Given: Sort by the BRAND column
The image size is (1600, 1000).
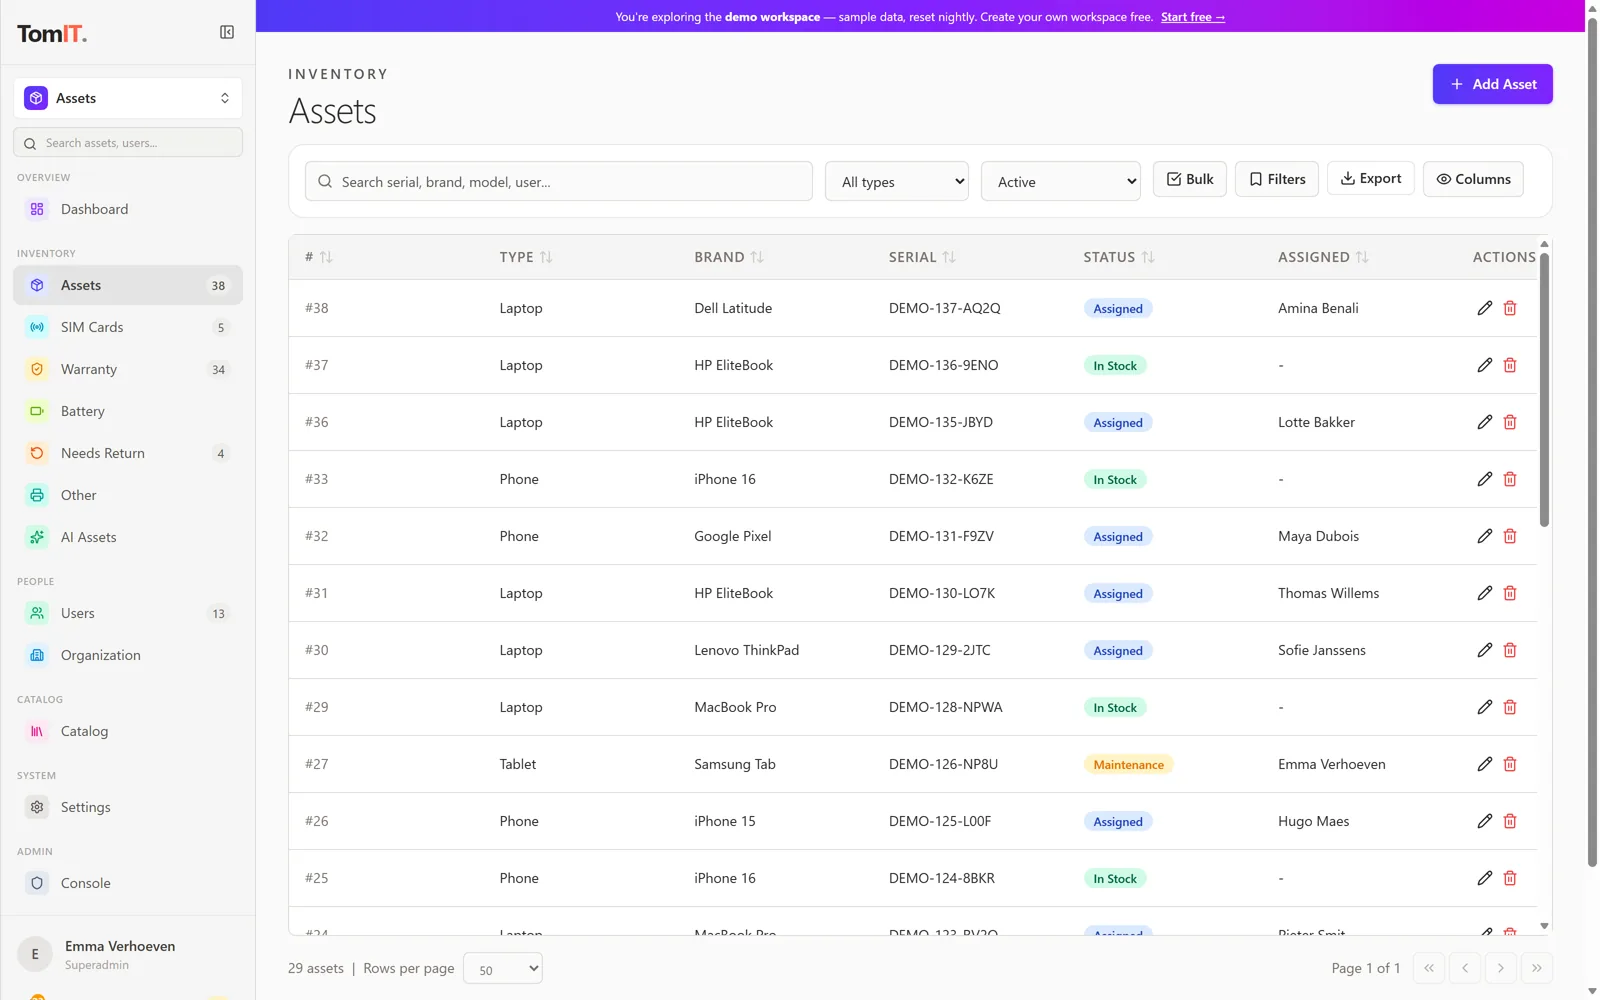Looking at the screenshot, I should coord(729,257).
